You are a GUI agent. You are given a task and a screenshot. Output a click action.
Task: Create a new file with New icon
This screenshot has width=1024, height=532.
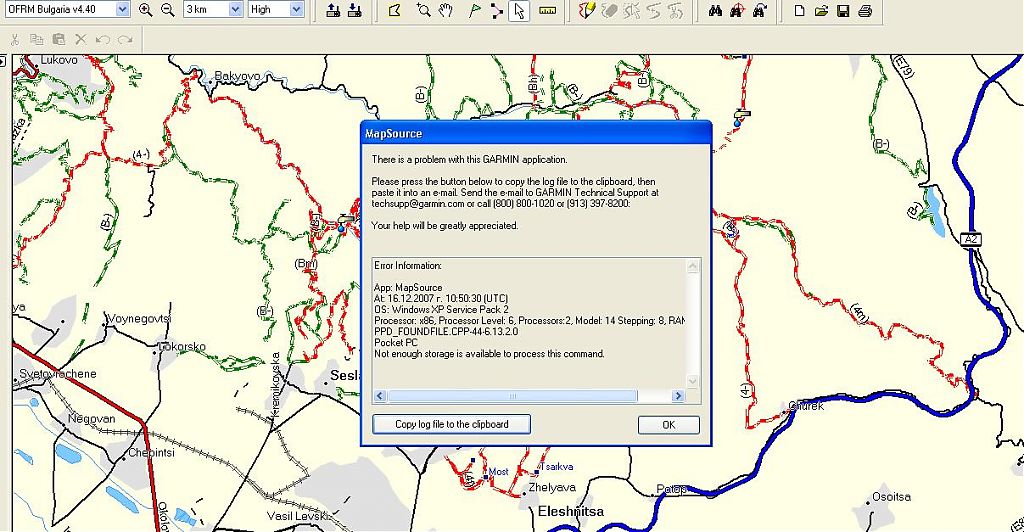pyautogui.click(x=799, y=10)
